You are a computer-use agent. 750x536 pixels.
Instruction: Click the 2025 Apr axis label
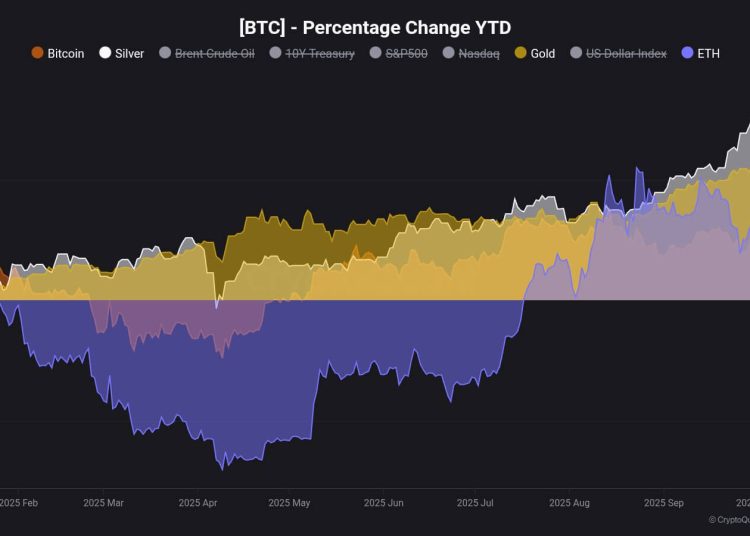196,503
